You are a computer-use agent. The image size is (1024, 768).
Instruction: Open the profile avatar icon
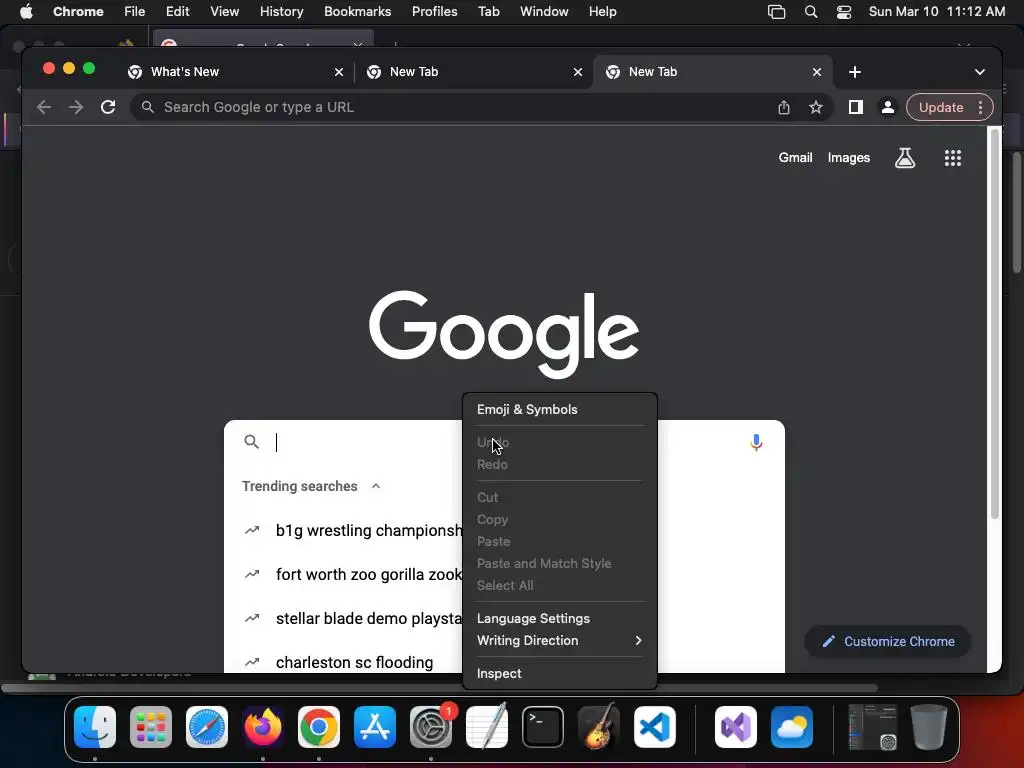(888, 107)
